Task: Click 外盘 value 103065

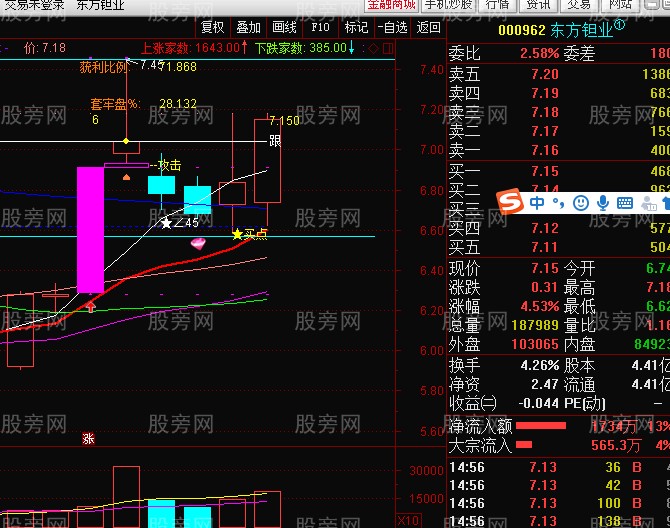Action: pyautogui.click(x=535, y=344)
